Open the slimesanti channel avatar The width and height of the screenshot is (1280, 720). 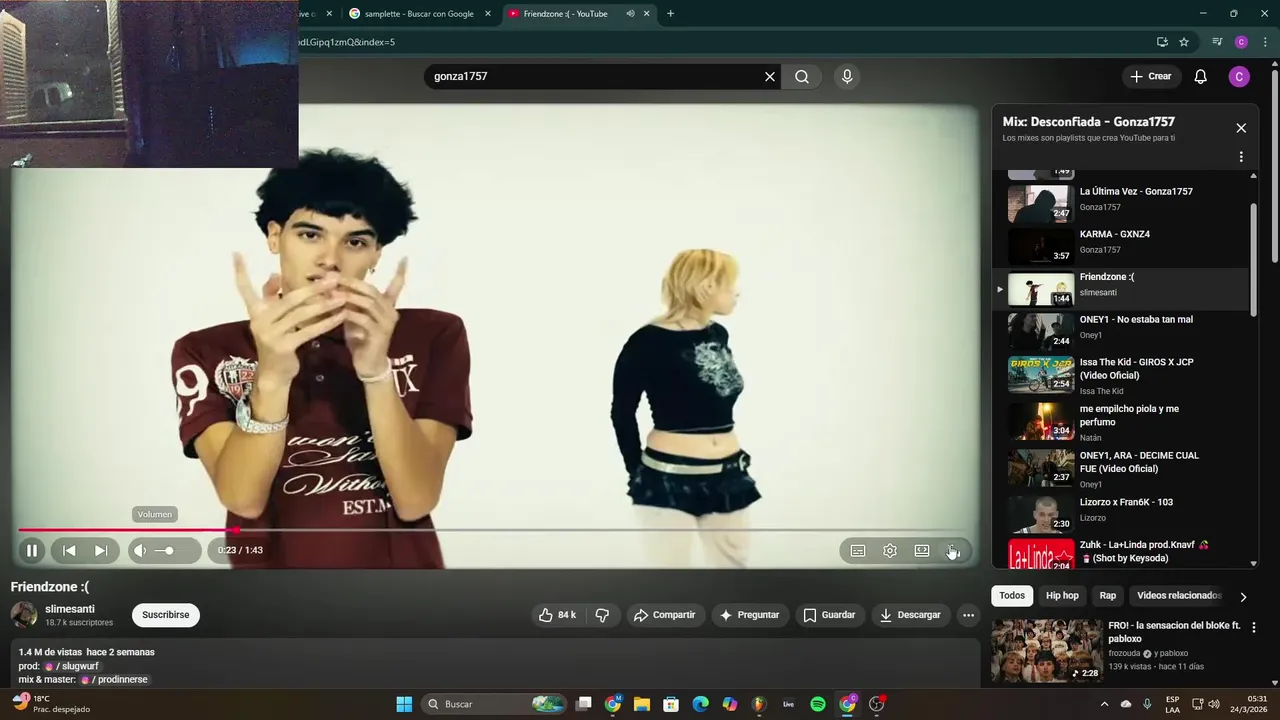(24, 615)
